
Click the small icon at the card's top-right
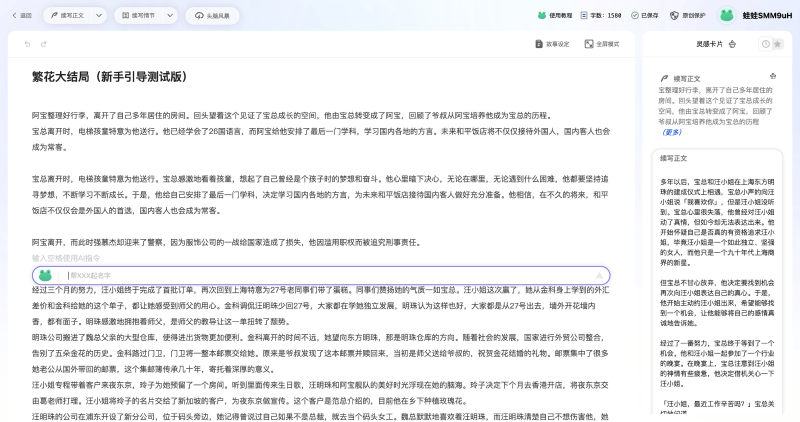coord(772,77)
